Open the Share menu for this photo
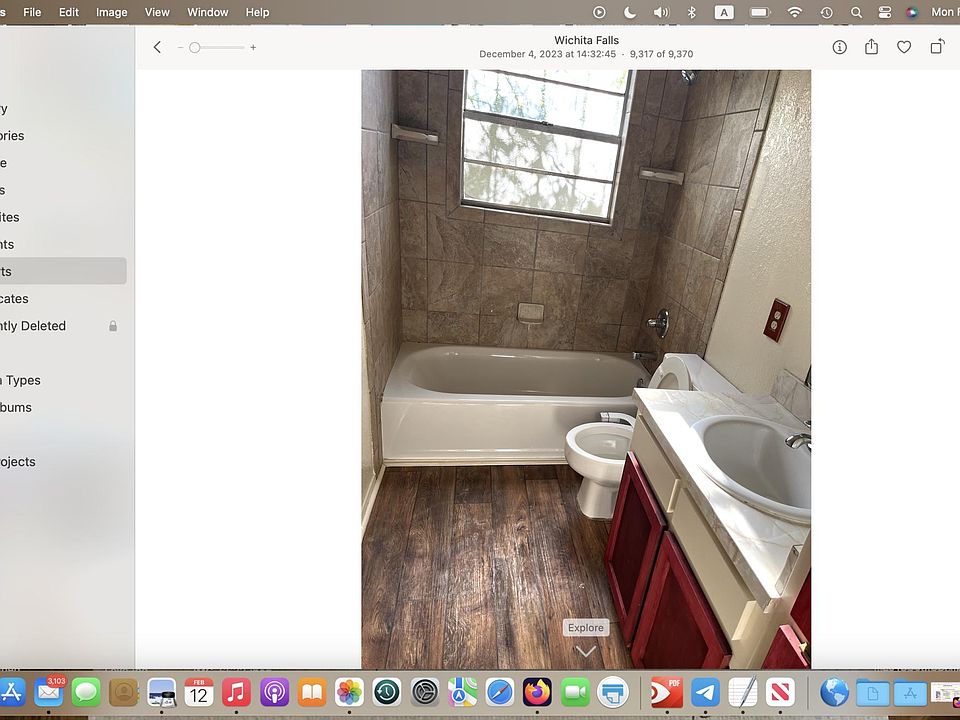 [x=871, y=47]
